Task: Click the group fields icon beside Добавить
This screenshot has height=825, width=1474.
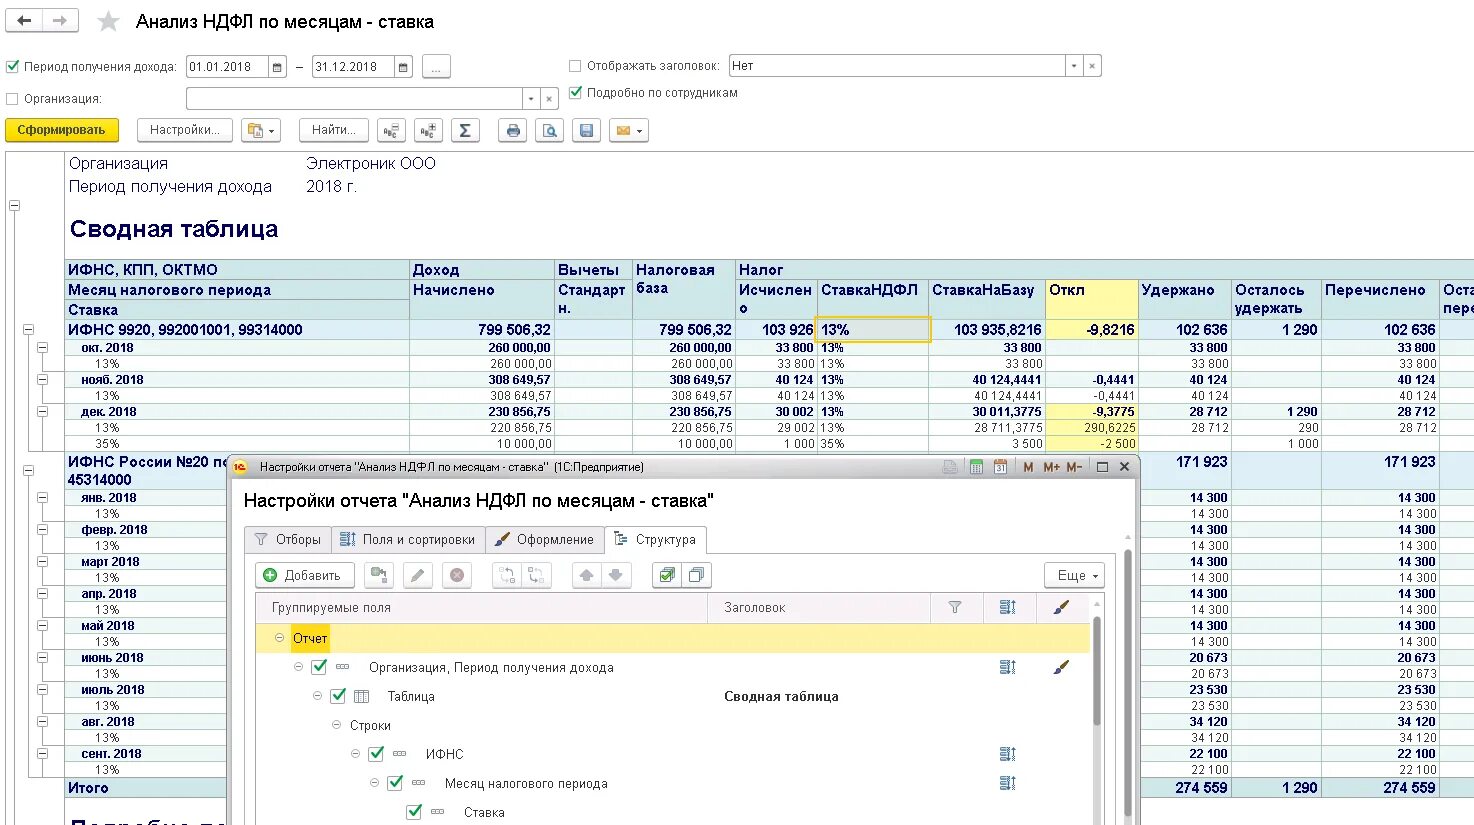Action: click(x=378, y=575)
